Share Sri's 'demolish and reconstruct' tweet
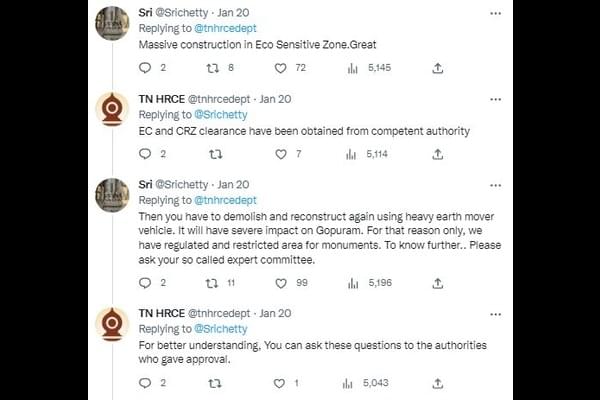Viewport: 600px width, 400px height. (x=437, y=283)
